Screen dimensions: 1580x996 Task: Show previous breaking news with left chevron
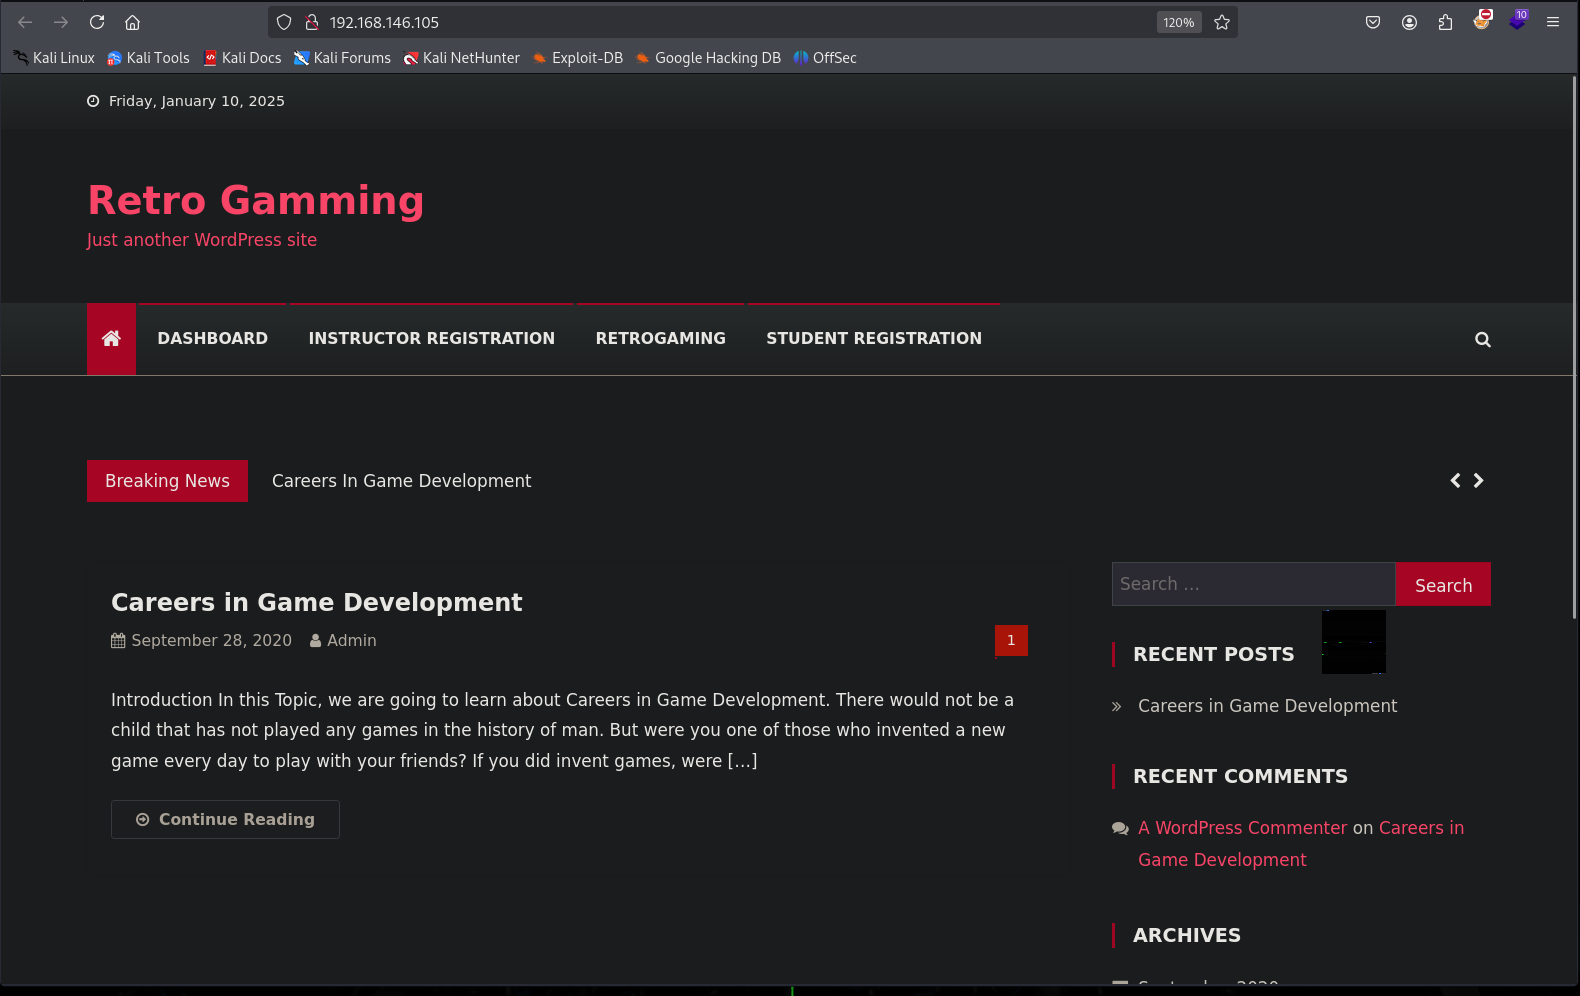click(x=1455, y=481)
